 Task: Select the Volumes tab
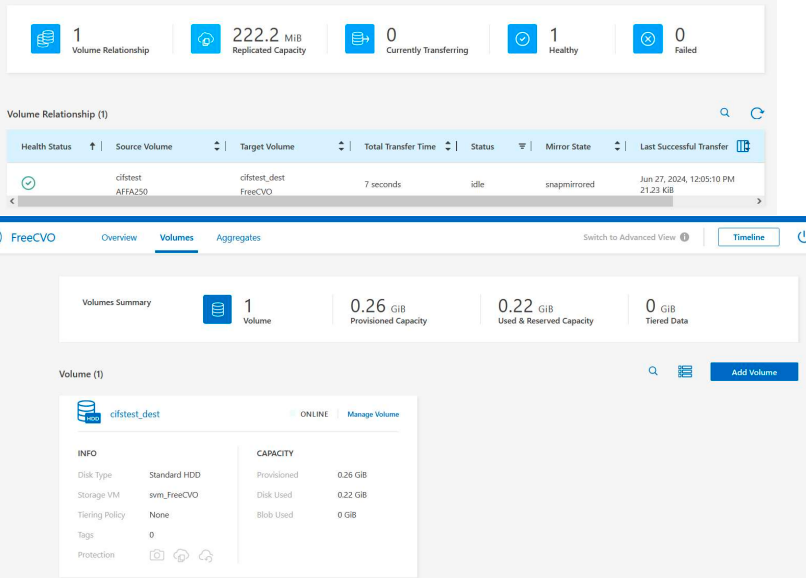click(x=176, y=238)
